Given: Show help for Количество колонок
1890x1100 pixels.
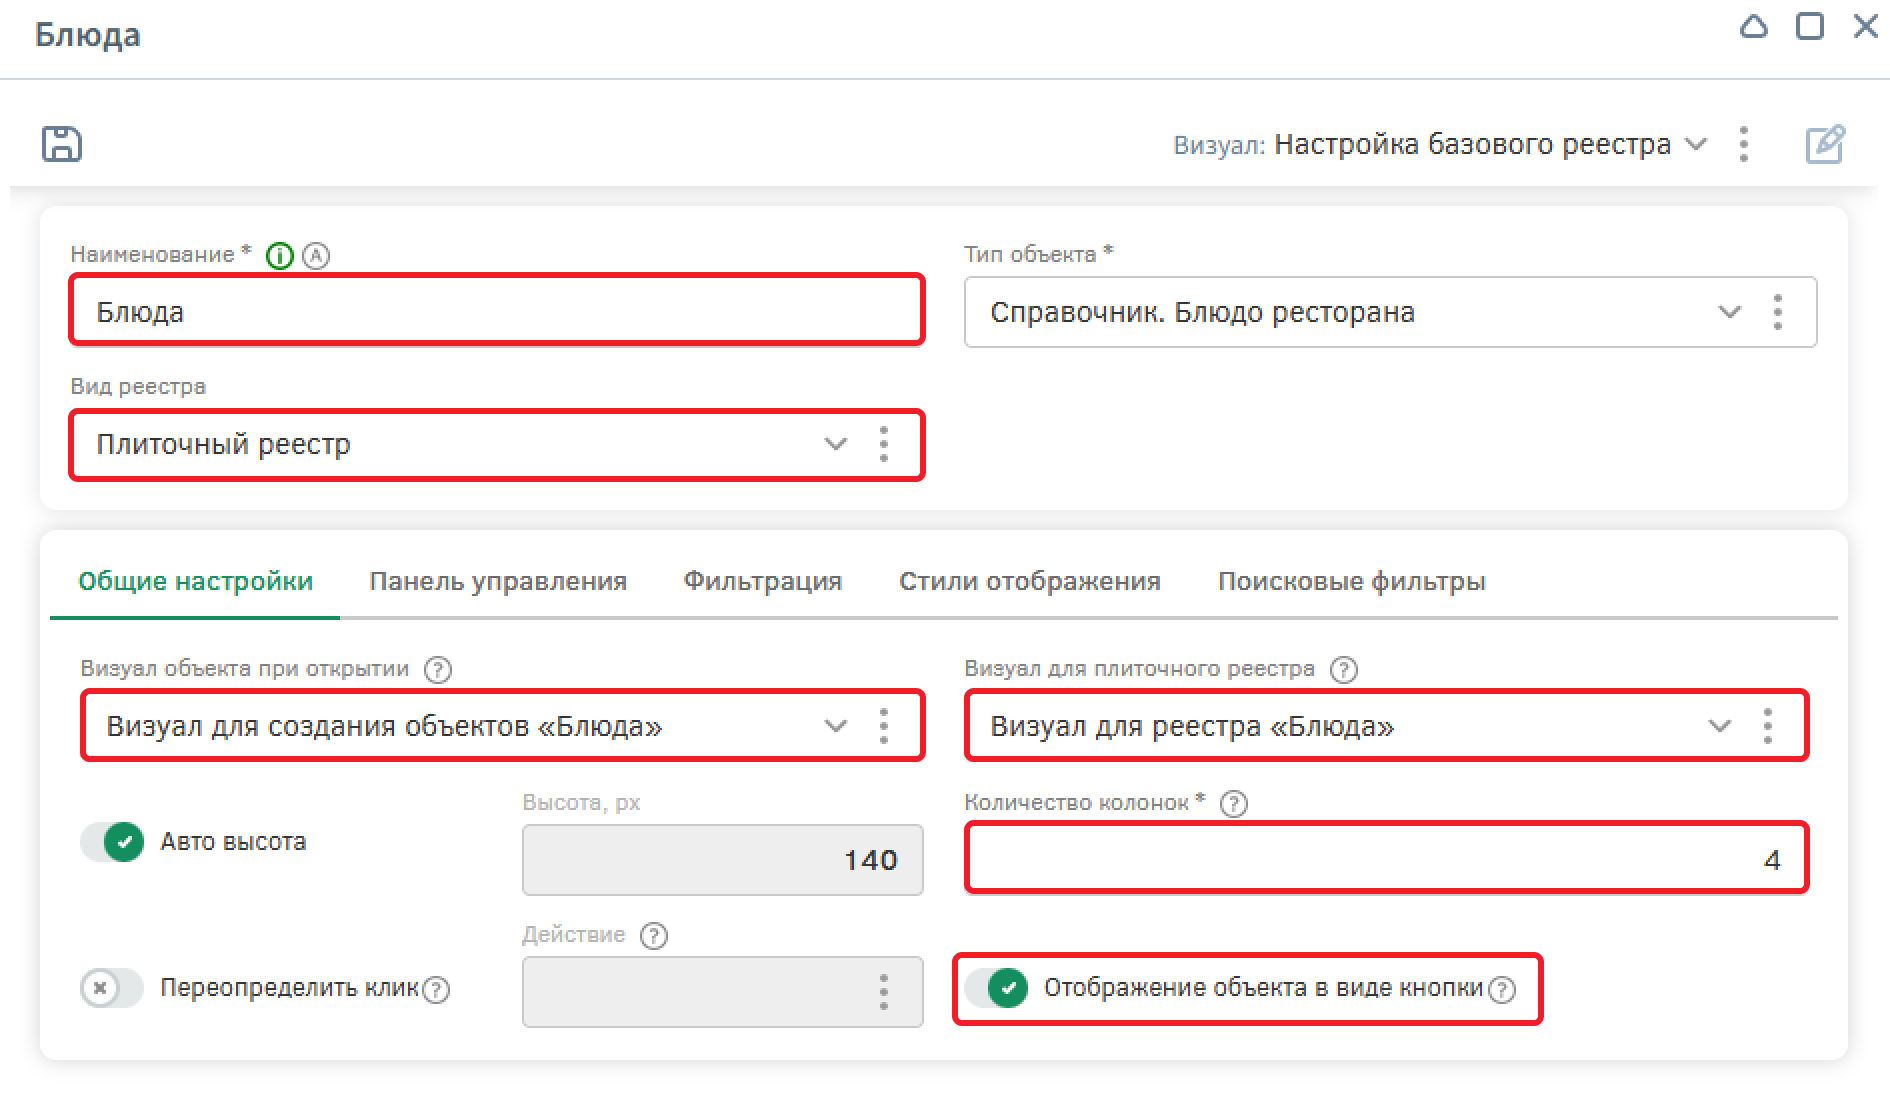Looking at the screenshot, I should pos(1234,803).
